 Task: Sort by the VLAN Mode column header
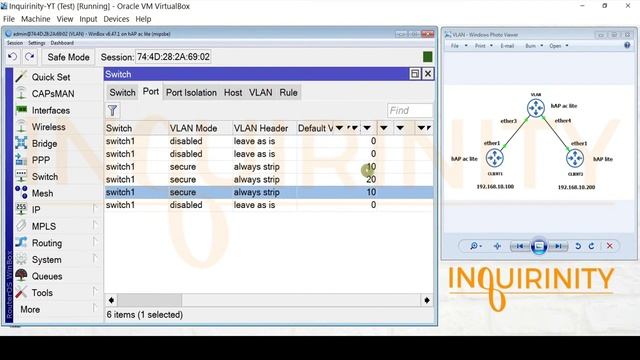click(200, 128)
